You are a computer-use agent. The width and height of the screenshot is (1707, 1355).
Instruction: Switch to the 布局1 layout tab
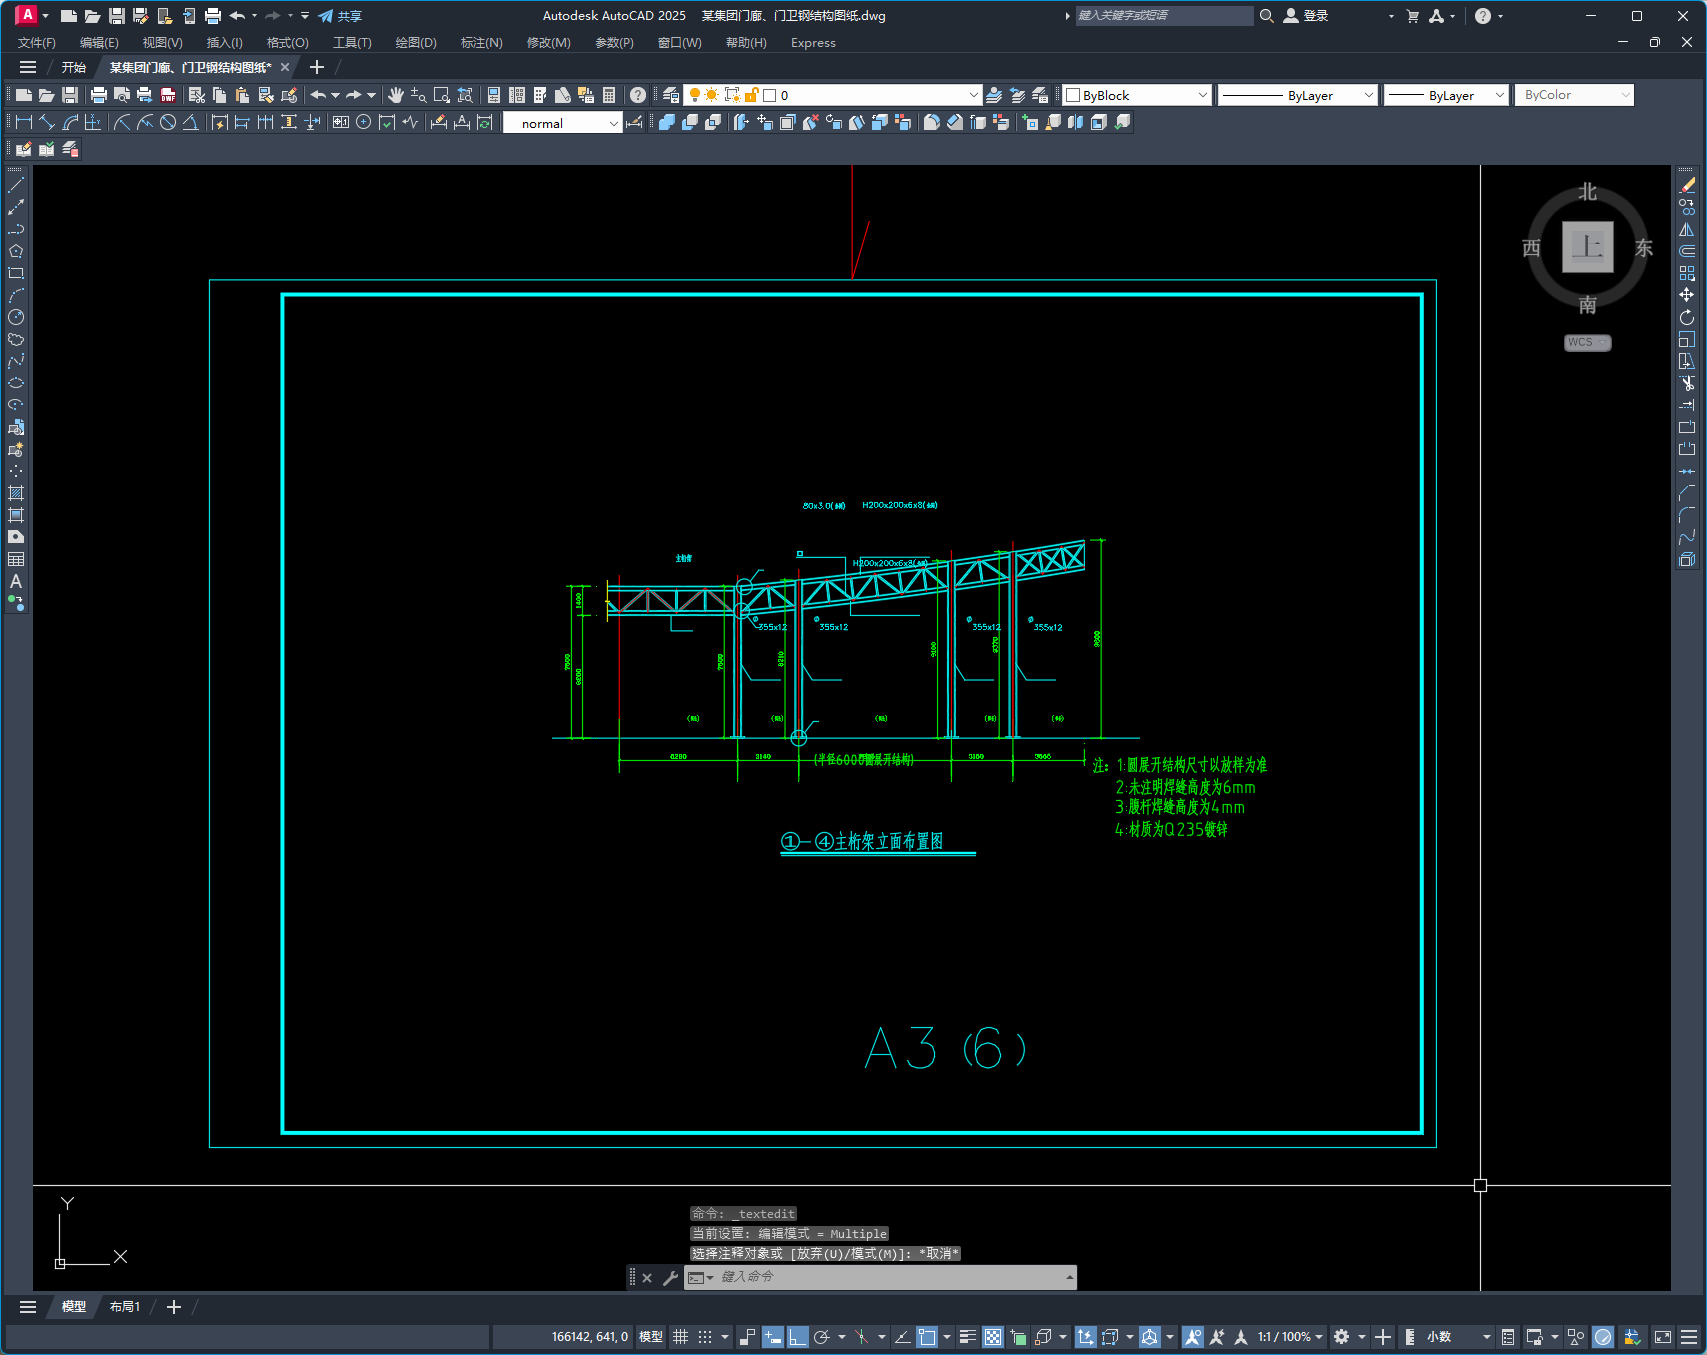[x=125, y=1307]
